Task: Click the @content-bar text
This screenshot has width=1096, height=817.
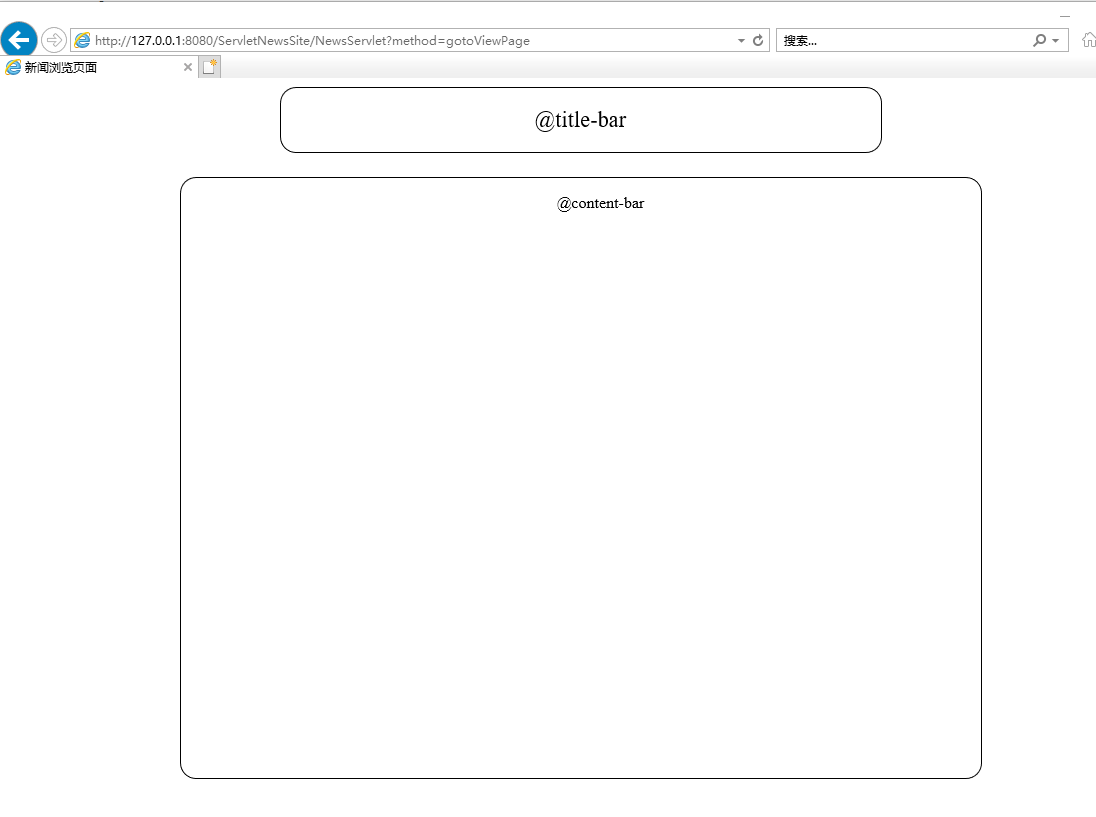Action: [600, 203]
